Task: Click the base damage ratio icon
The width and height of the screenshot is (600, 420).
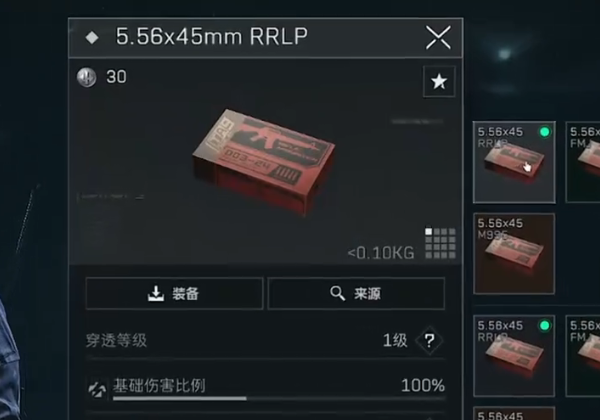Action: [97, 388]
